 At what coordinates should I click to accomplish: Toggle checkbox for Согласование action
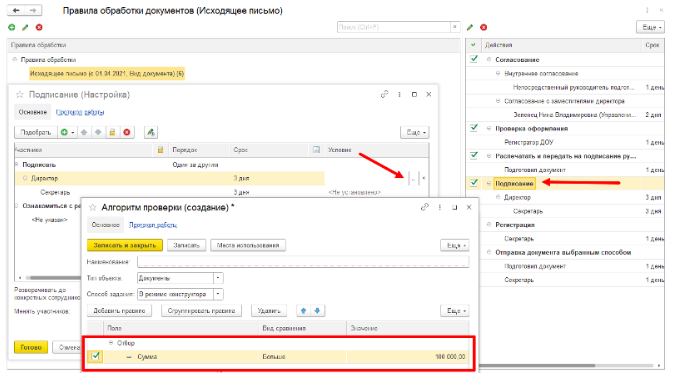click(474, 59)
